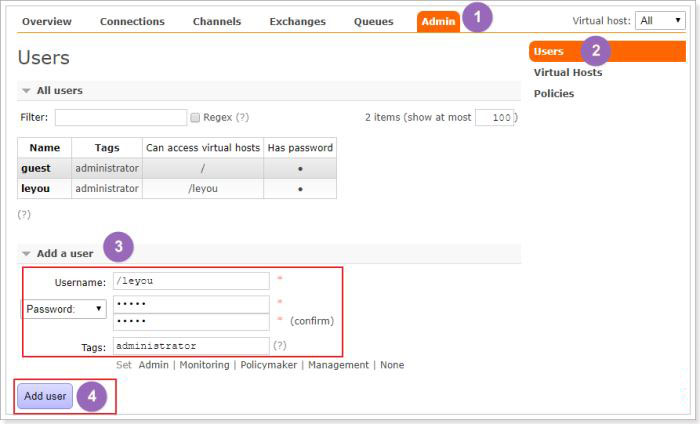The width and height of the screenshot is (700, 424).
Task: Click the Regex help question mark
Action: [x=242, y=117]
